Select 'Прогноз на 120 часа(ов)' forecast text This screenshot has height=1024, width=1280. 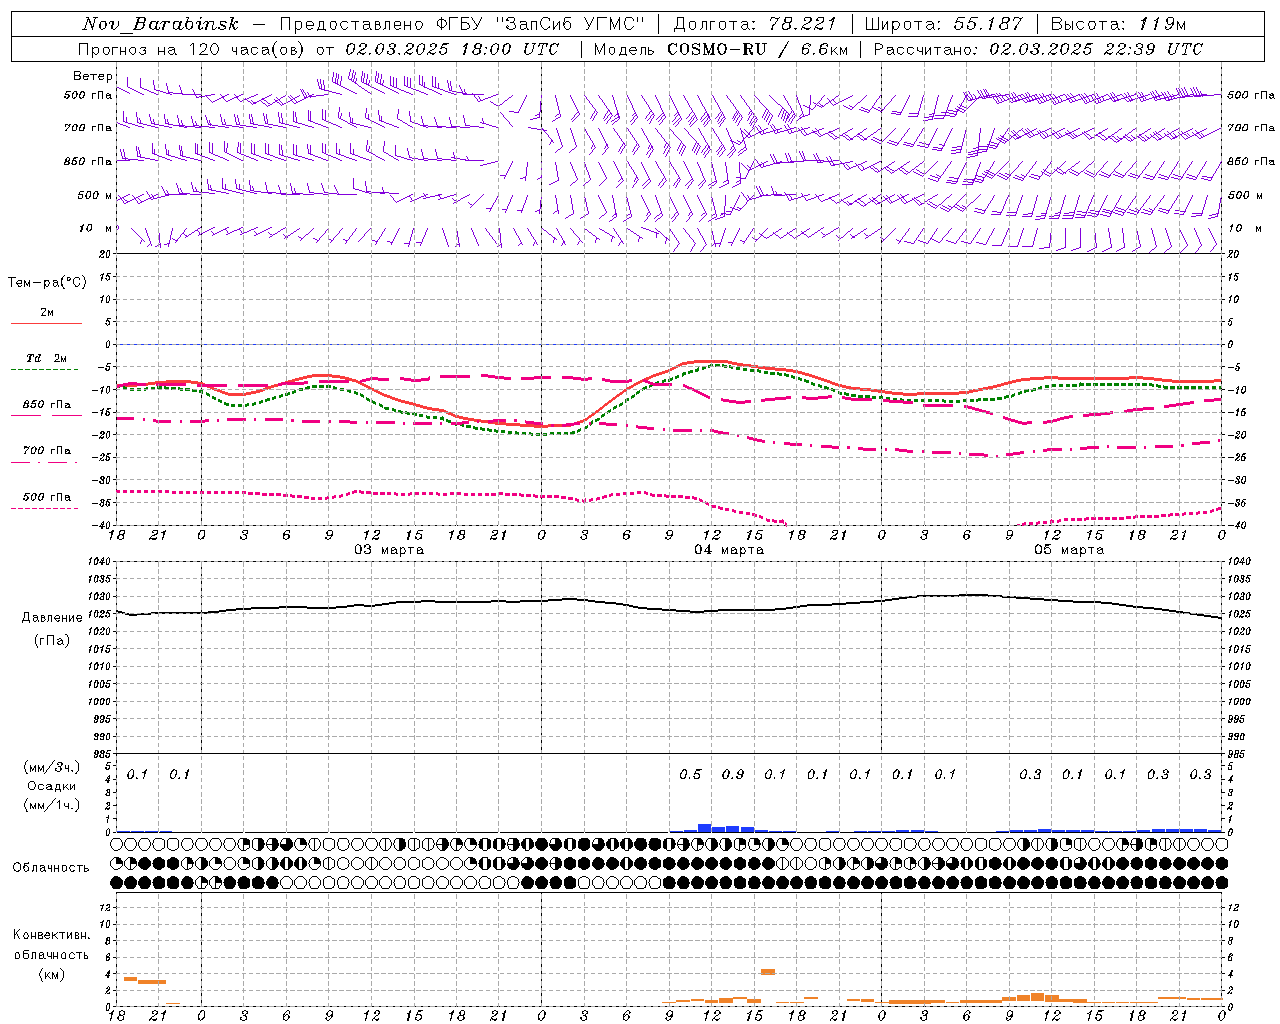pos(192,49)
